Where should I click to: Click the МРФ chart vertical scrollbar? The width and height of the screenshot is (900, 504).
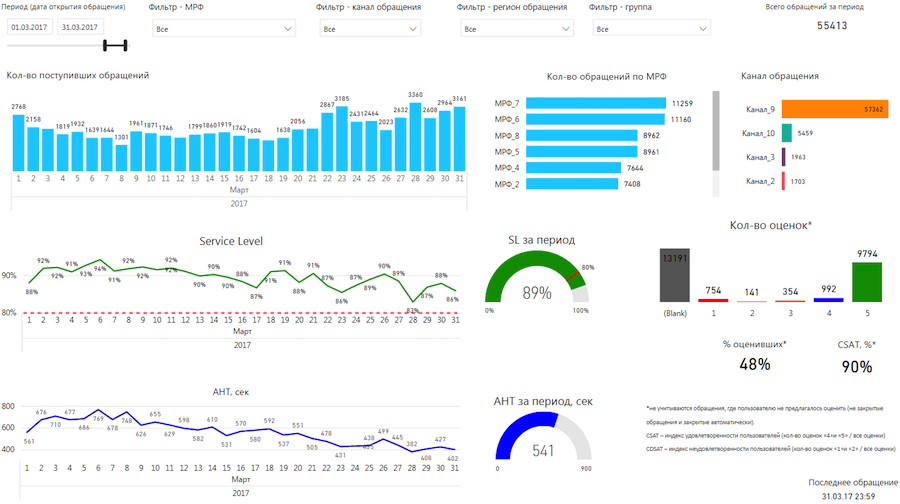click(x=716, y=130)
